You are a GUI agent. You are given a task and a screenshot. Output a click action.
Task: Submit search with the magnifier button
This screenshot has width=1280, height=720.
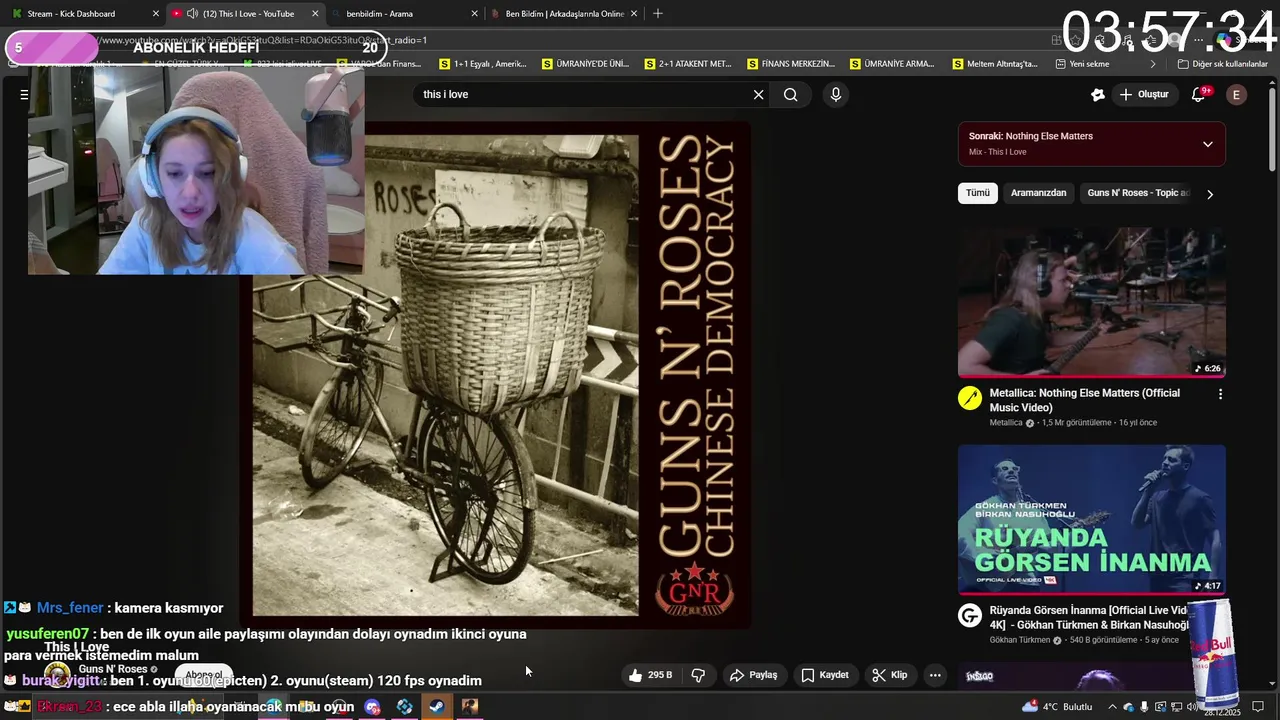(790, 94)
